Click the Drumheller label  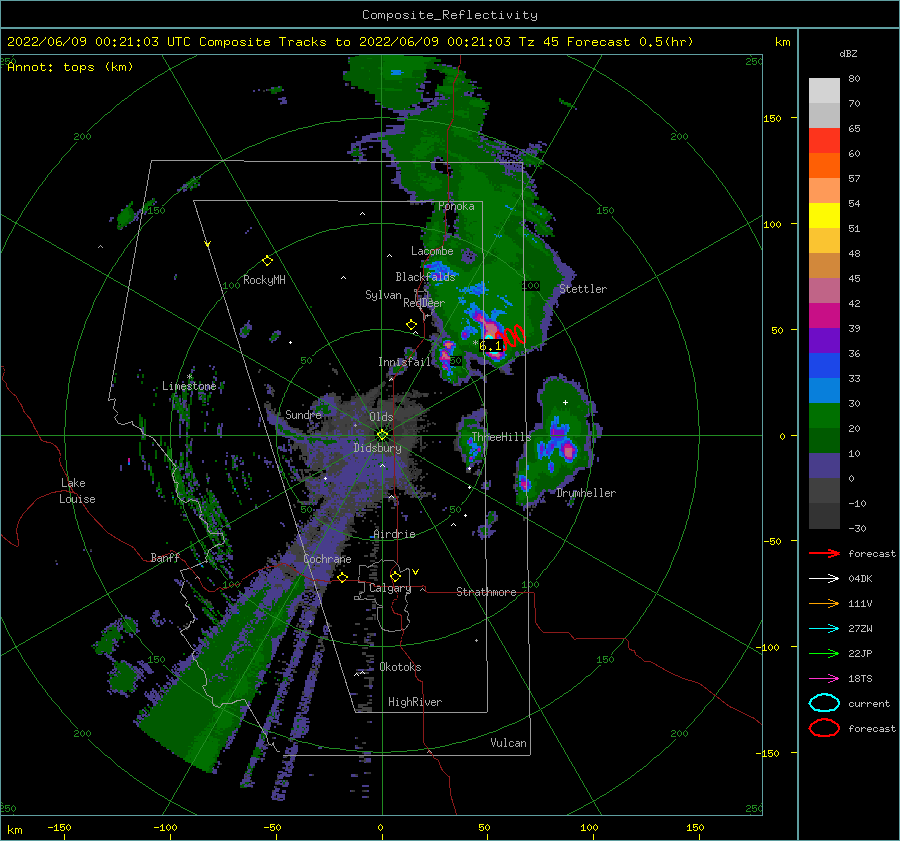[x=586, y=493]
